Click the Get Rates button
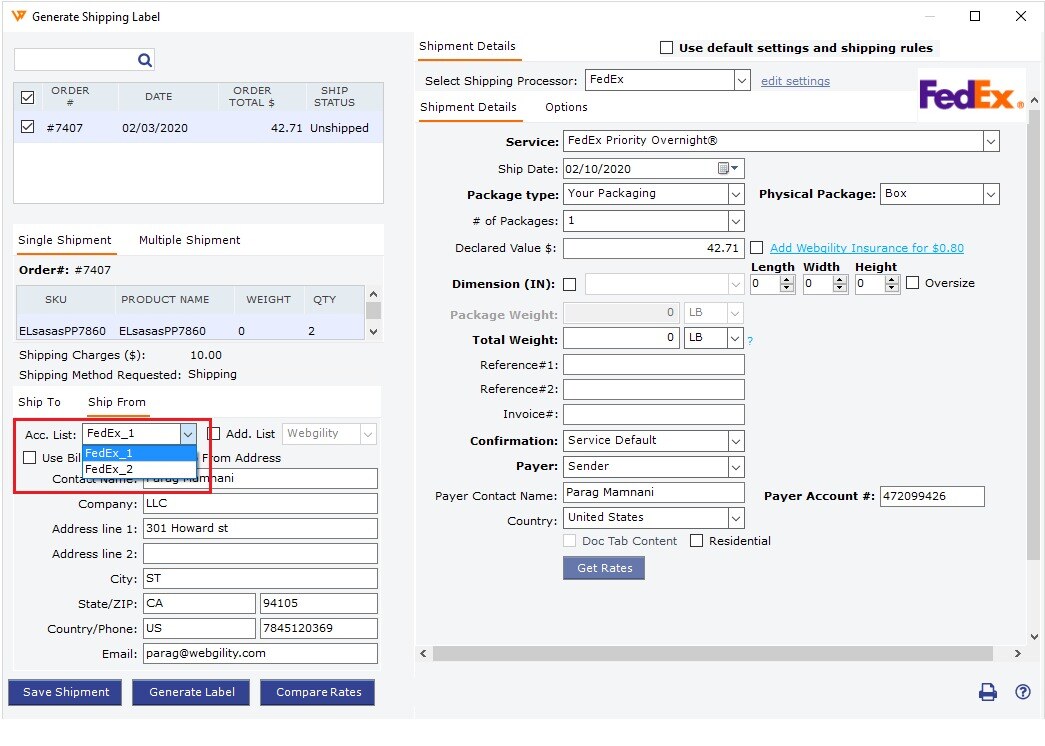 [604, 568]
